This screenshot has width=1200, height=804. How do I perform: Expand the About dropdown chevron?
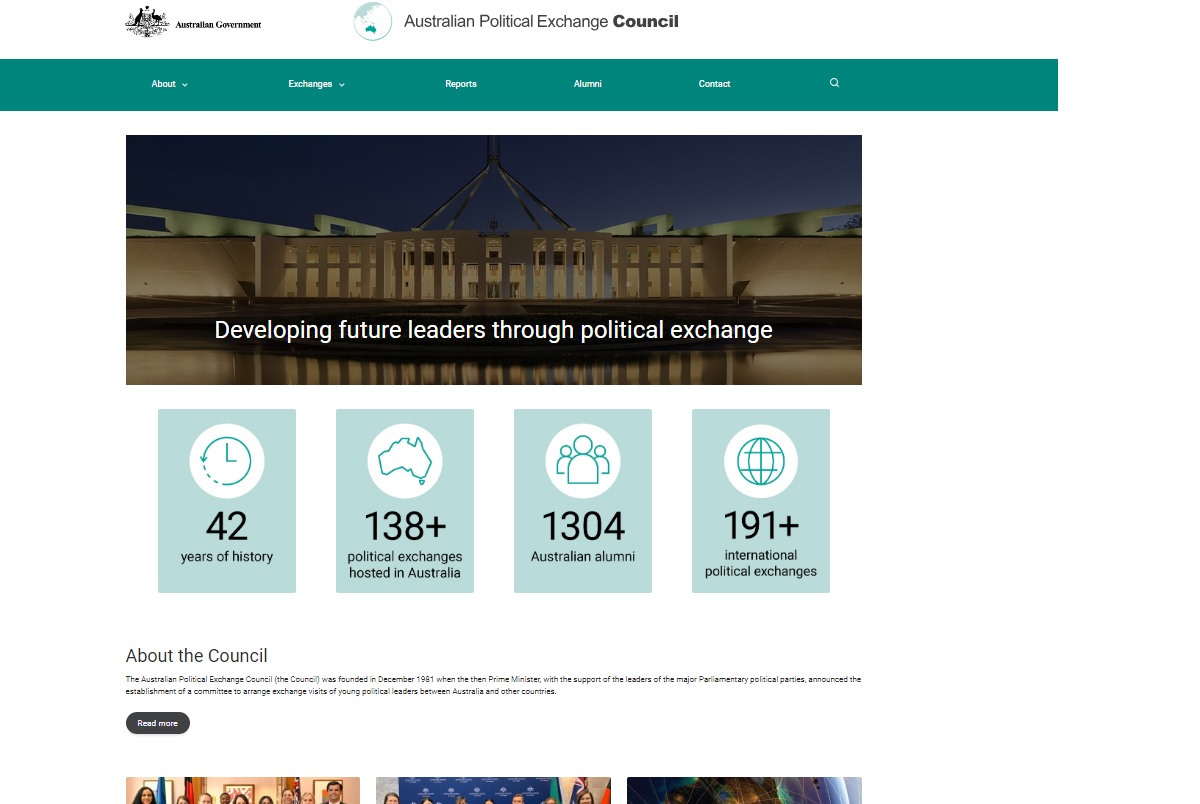point(185,85)
